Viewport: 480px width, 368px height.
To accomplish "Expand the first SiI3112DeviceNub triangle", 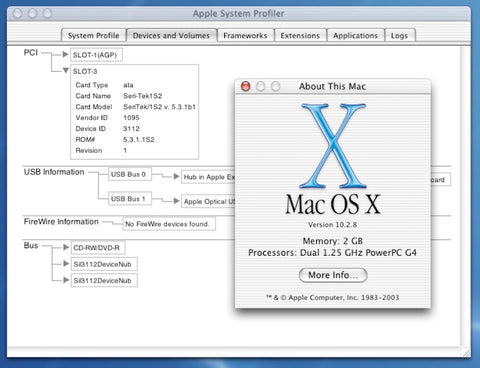I will pos(66,263).
